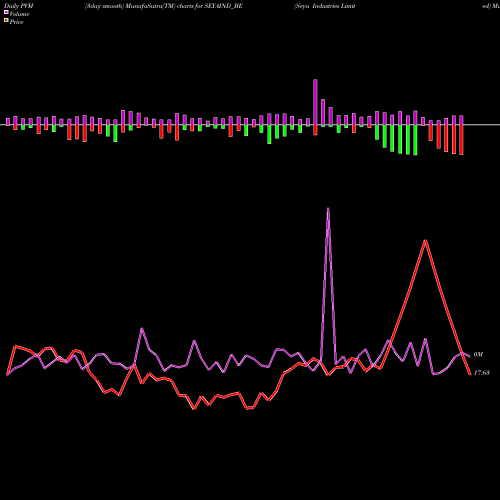Click the red price line triangular peak
This screenshot has height=500, width=500.
(x=425, y=241)
